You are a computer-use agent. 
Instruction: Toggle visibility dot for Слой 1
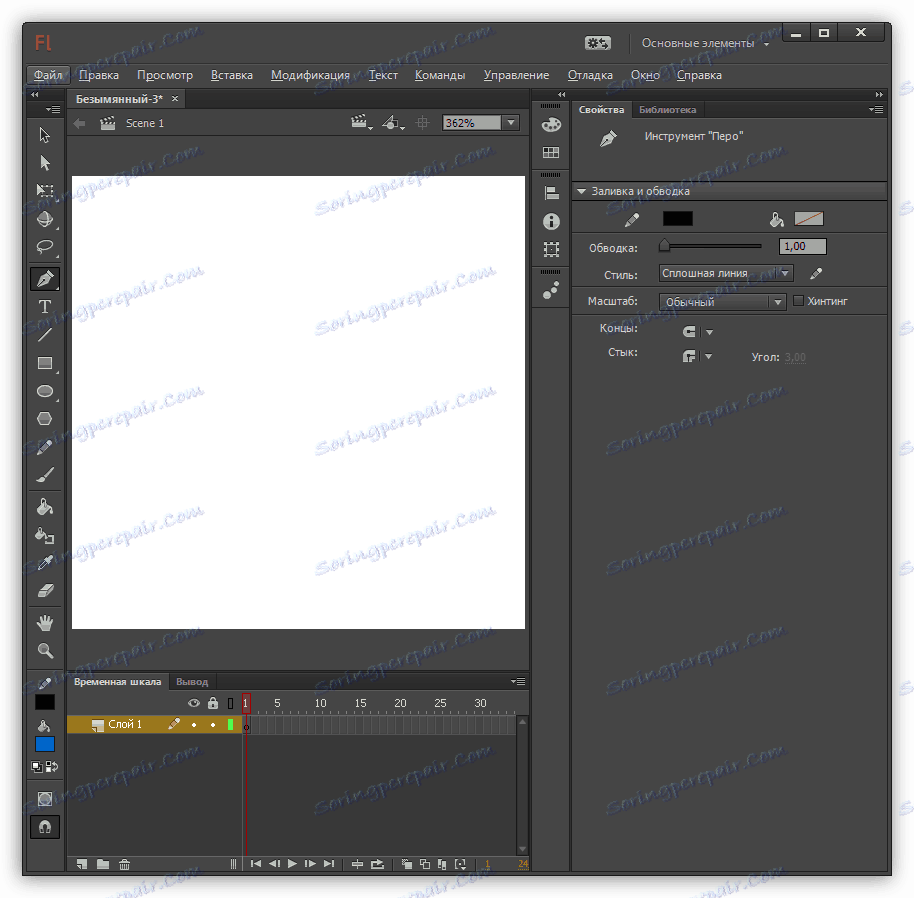194,725
